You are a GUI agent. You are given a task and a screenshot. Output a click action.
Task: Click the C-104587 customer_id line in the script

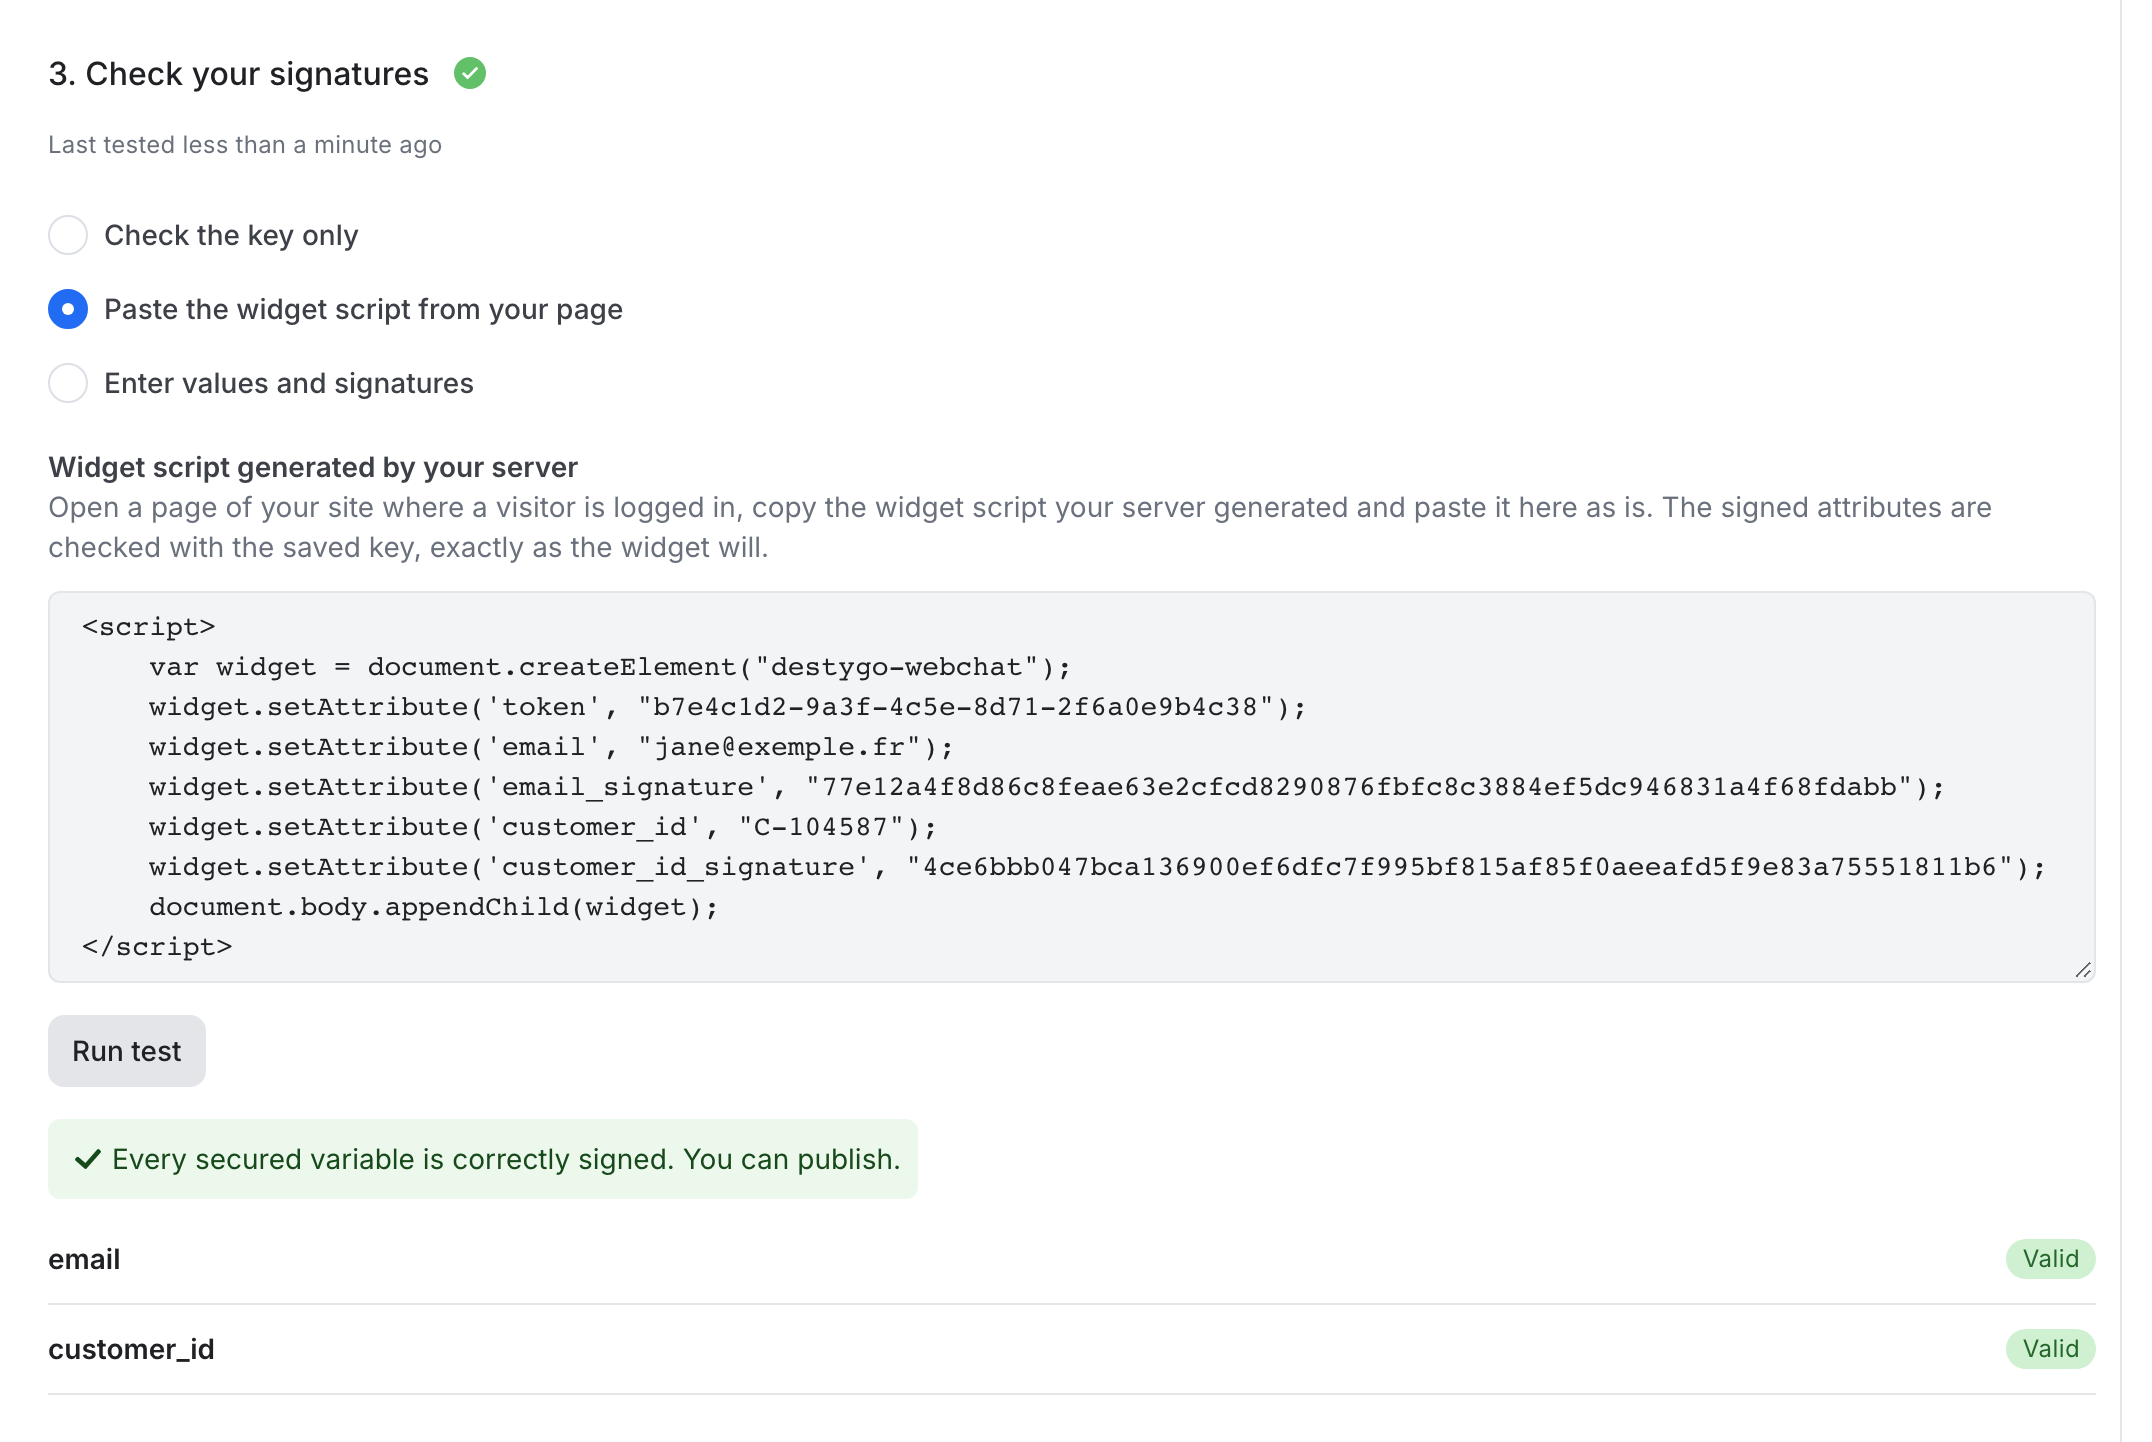tap(543, 827)
